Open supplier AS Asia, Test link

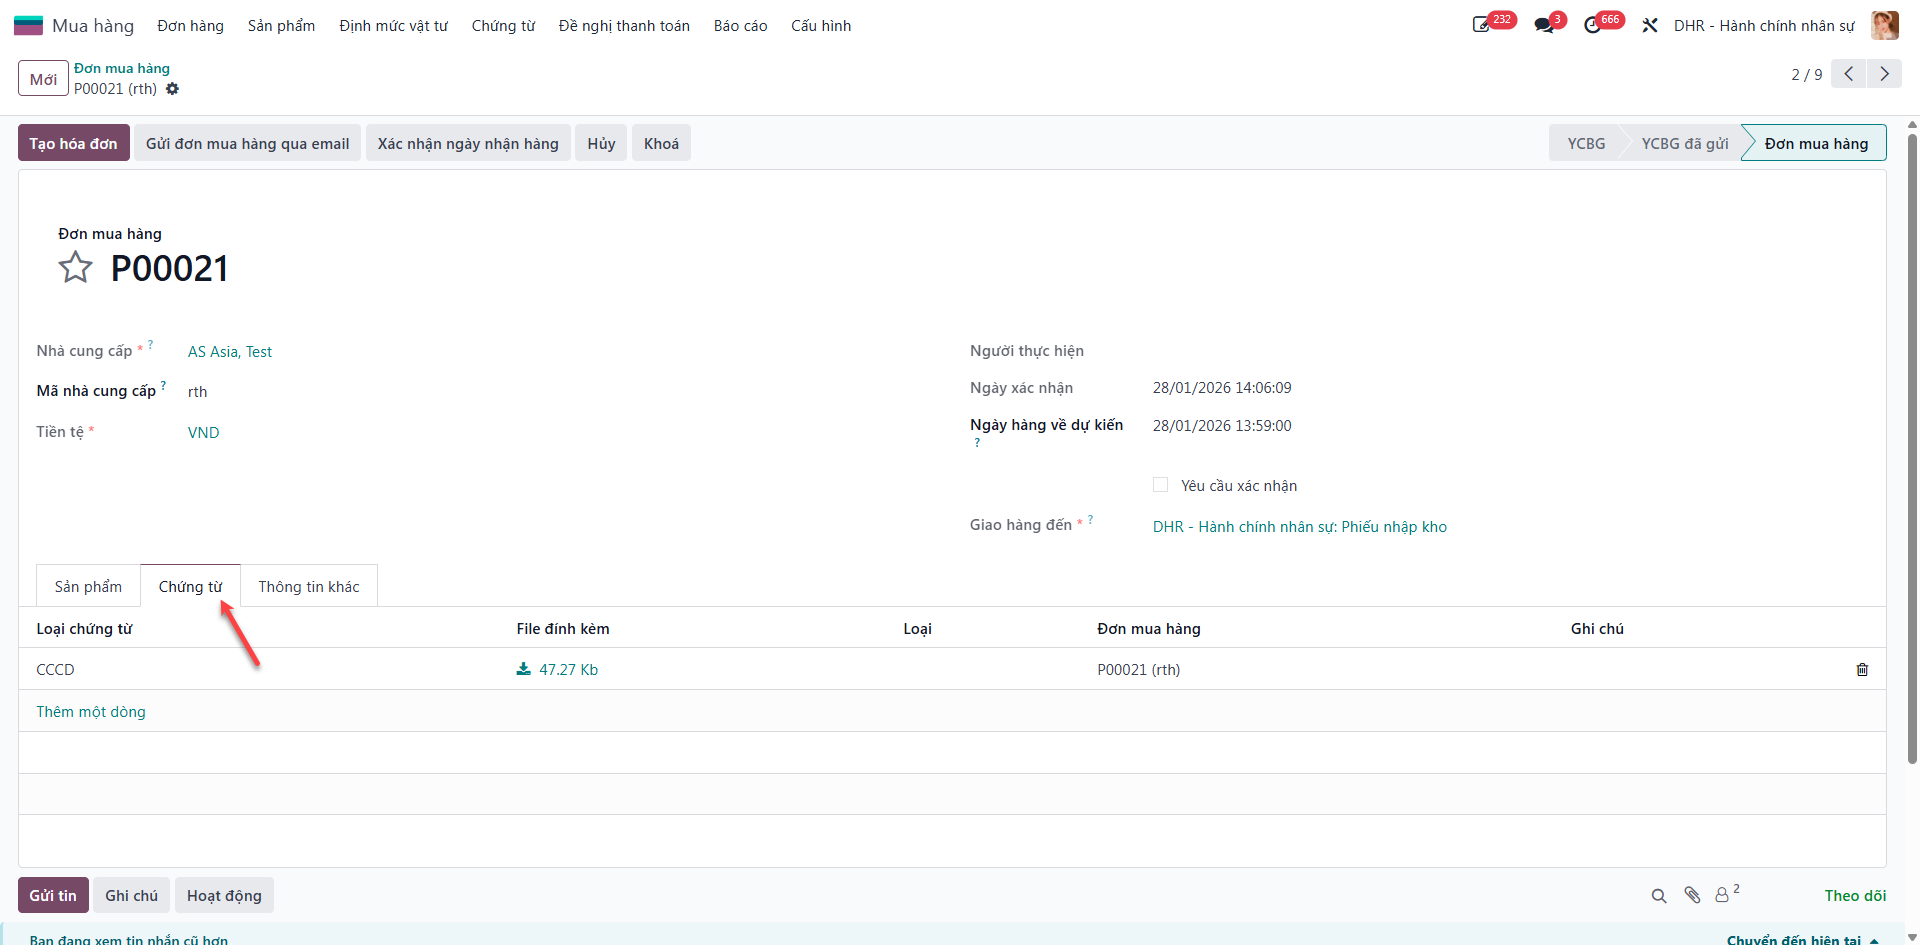tap(230, 352)
